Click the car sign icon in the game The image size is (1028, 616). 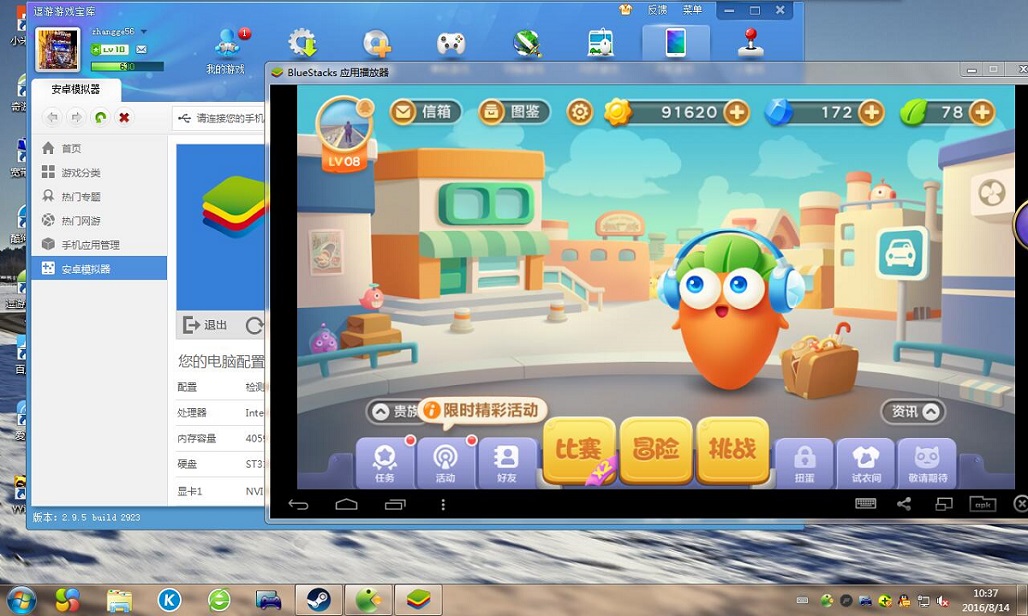(901, 253)
